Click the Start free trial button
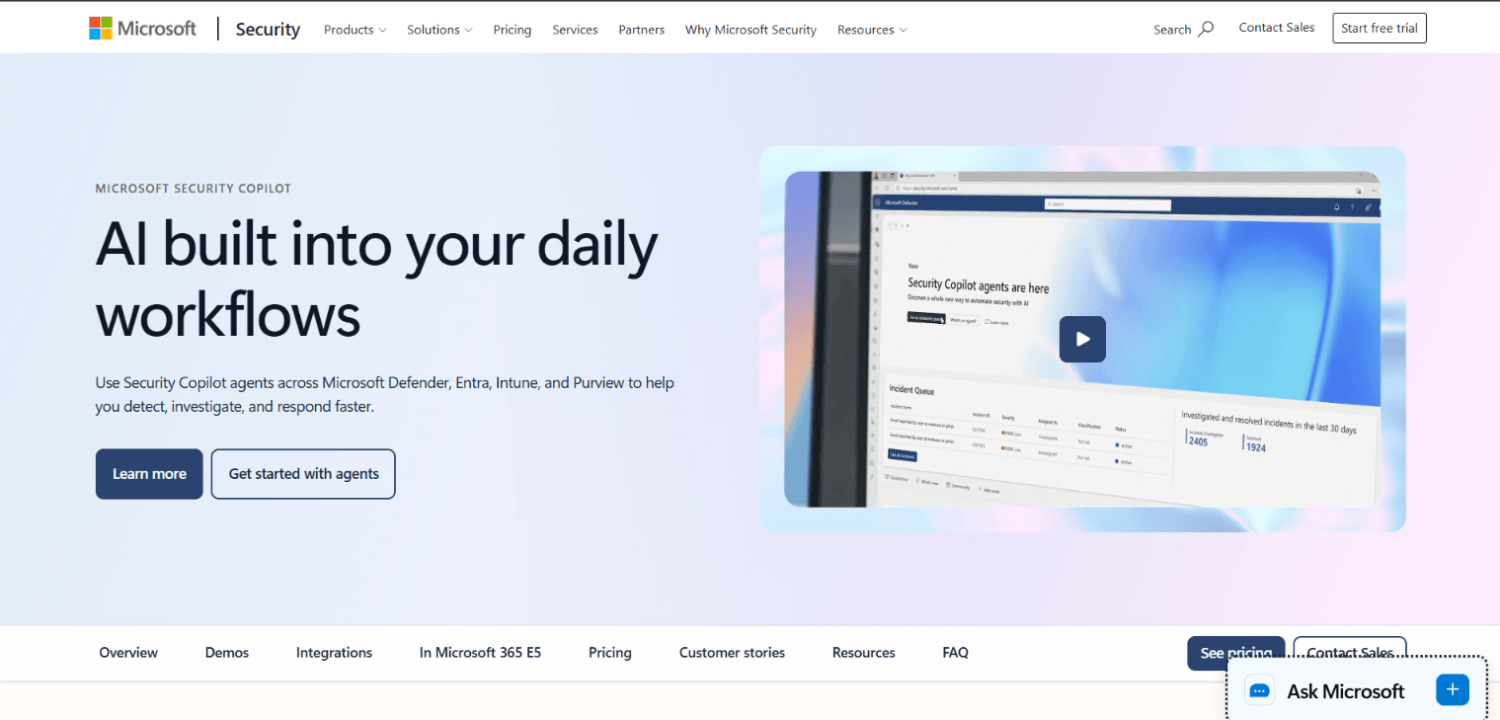The width and height of the screenshot is (1500, 720). pyautogui.click(x=1379, y=28)
